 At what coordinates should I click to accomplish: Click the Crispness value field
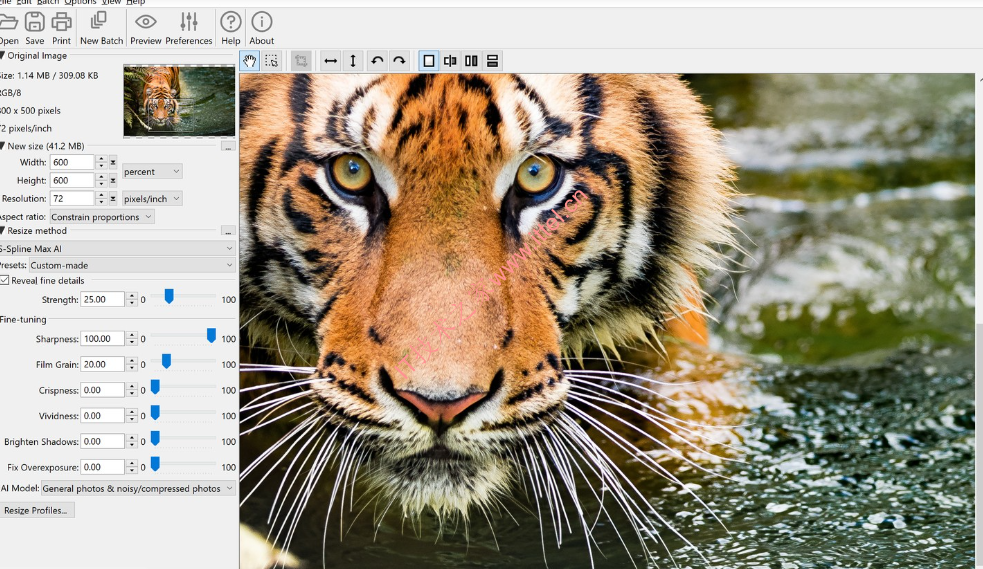click(x=102, y=390)
